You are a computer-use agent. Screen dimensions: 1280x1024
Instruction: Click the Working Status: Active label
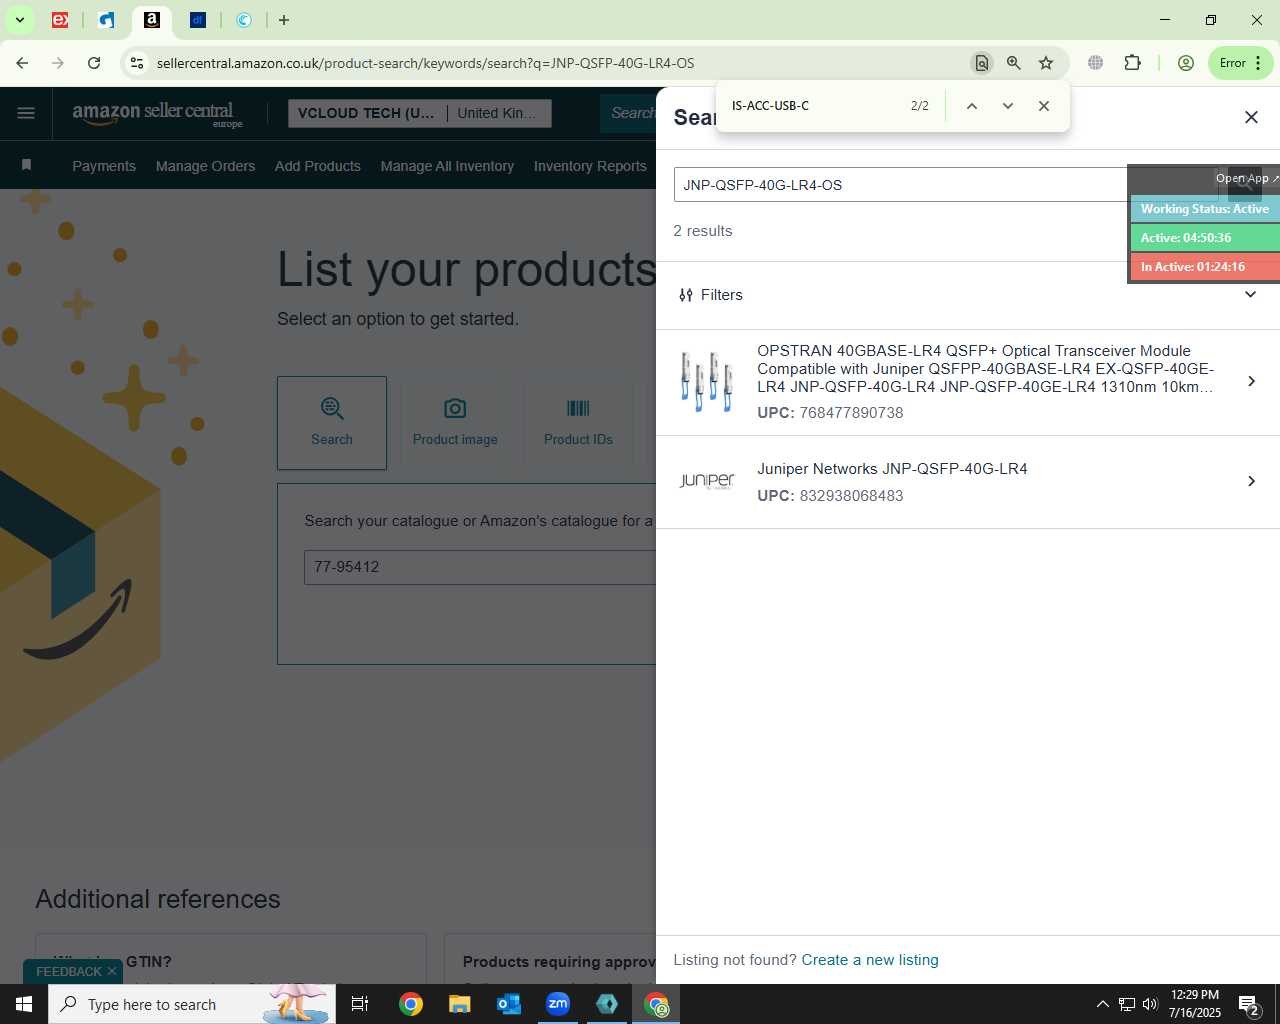1205,209
